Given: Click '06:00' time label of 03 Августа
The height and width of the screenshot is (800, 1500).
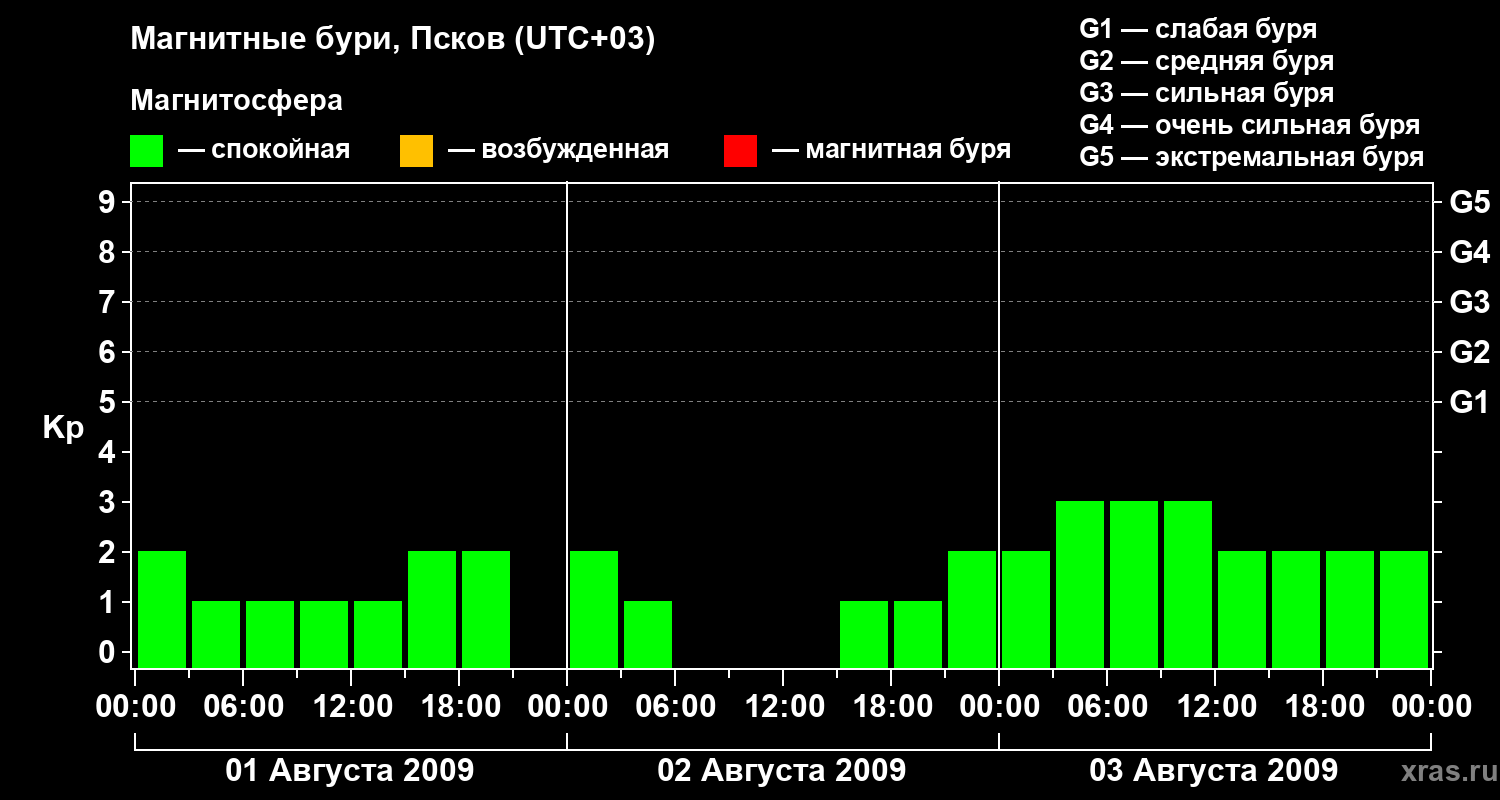Looking at the screenshot, I should pos(1107,707).
